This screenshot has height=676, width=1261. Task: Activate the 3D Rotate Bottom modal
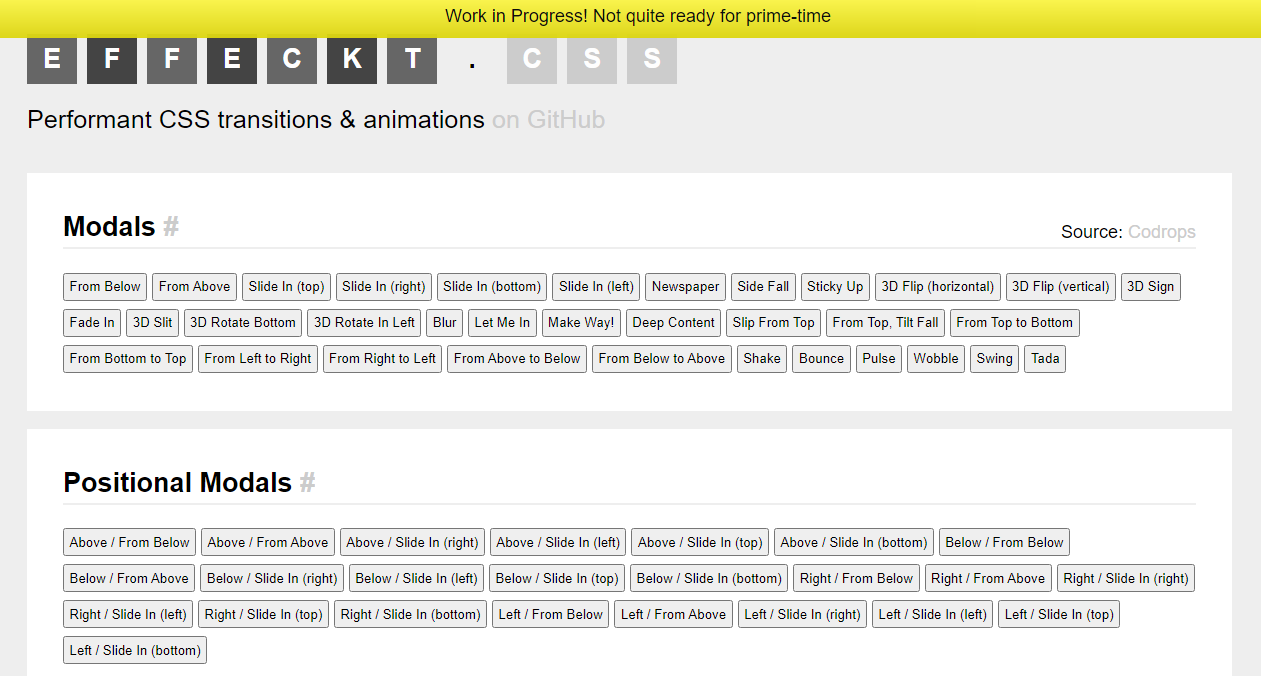pos(242,322)
